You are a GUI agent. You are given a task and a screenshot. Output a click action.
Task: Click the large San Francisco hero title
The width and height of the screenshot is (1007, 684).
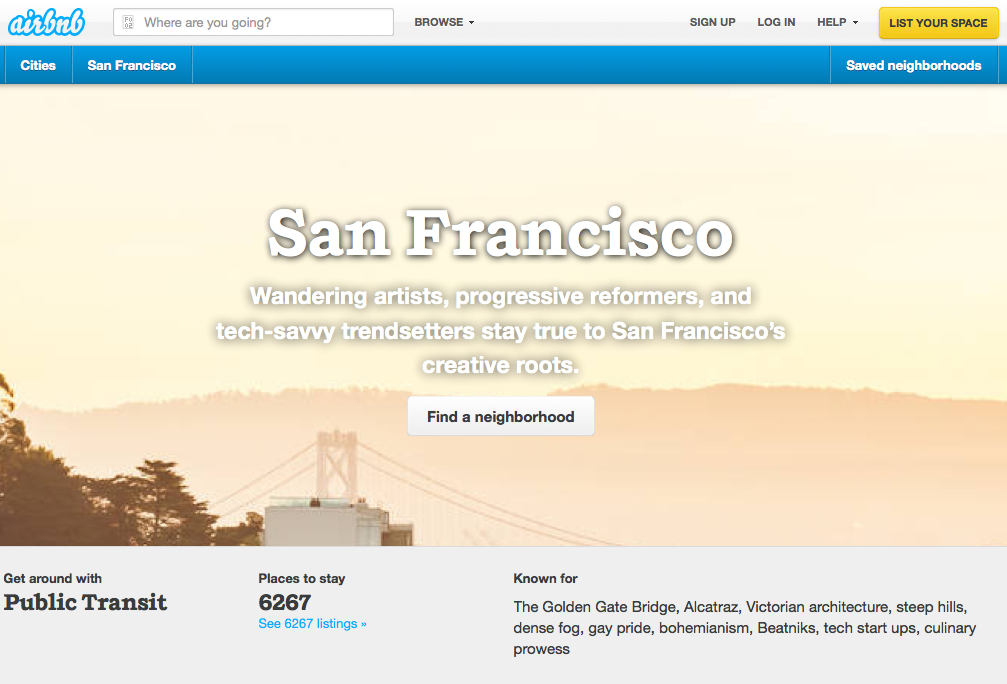500,233
